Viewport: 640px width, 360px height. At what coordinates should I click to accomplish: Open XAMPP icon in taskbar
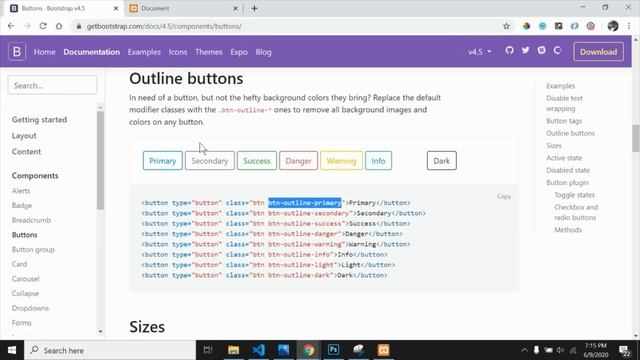tap(383, 350)
